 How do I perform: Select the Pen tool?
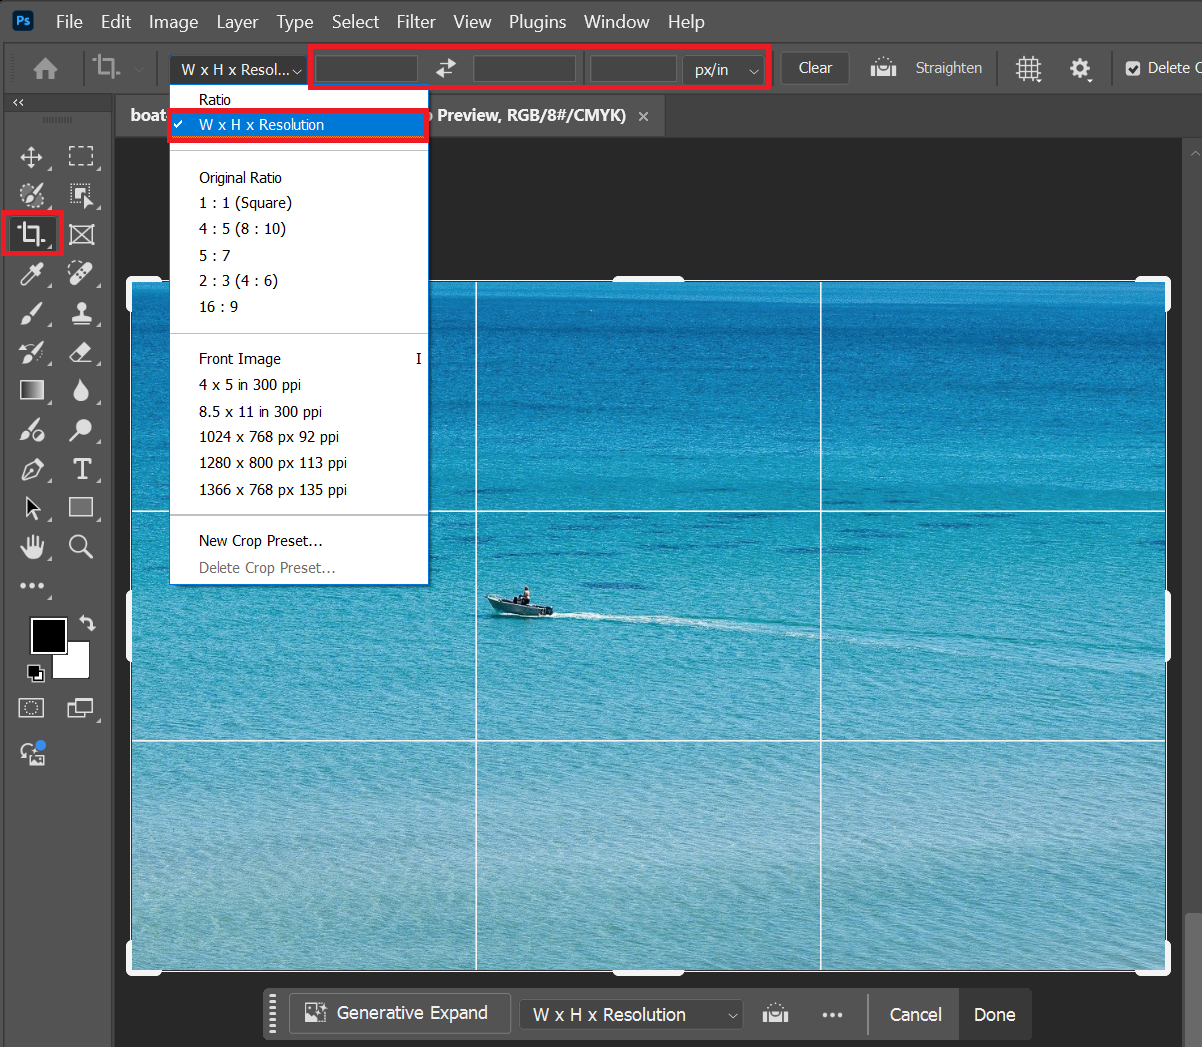pos(31,469)
